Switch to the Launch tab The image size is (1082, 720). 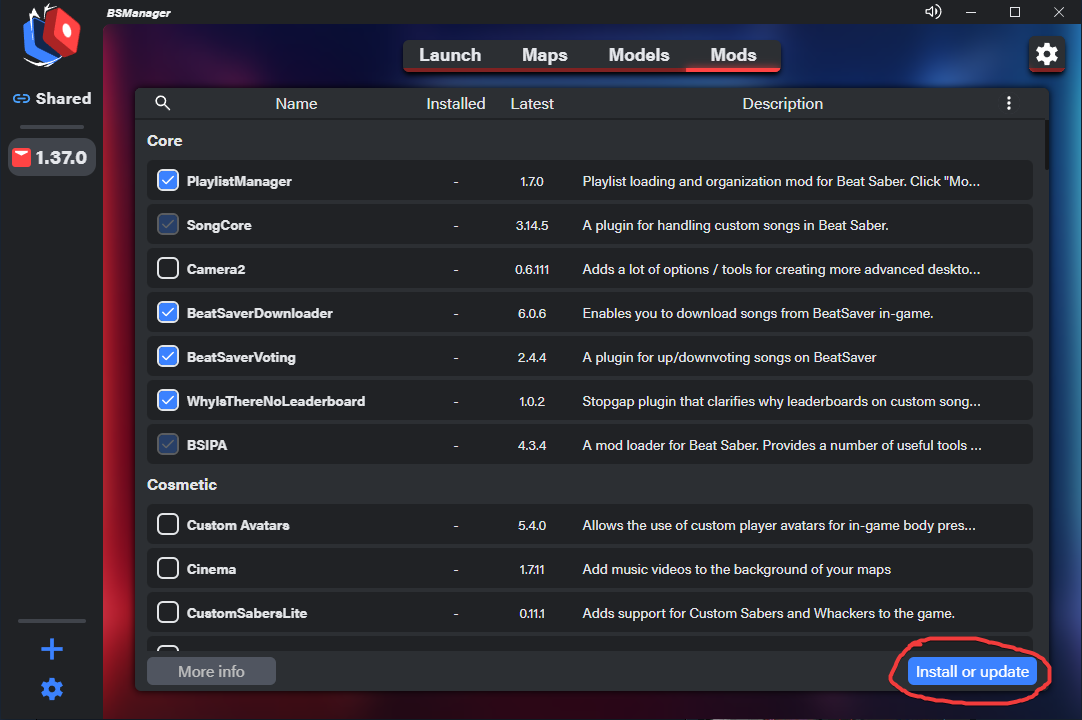point(450,55)
